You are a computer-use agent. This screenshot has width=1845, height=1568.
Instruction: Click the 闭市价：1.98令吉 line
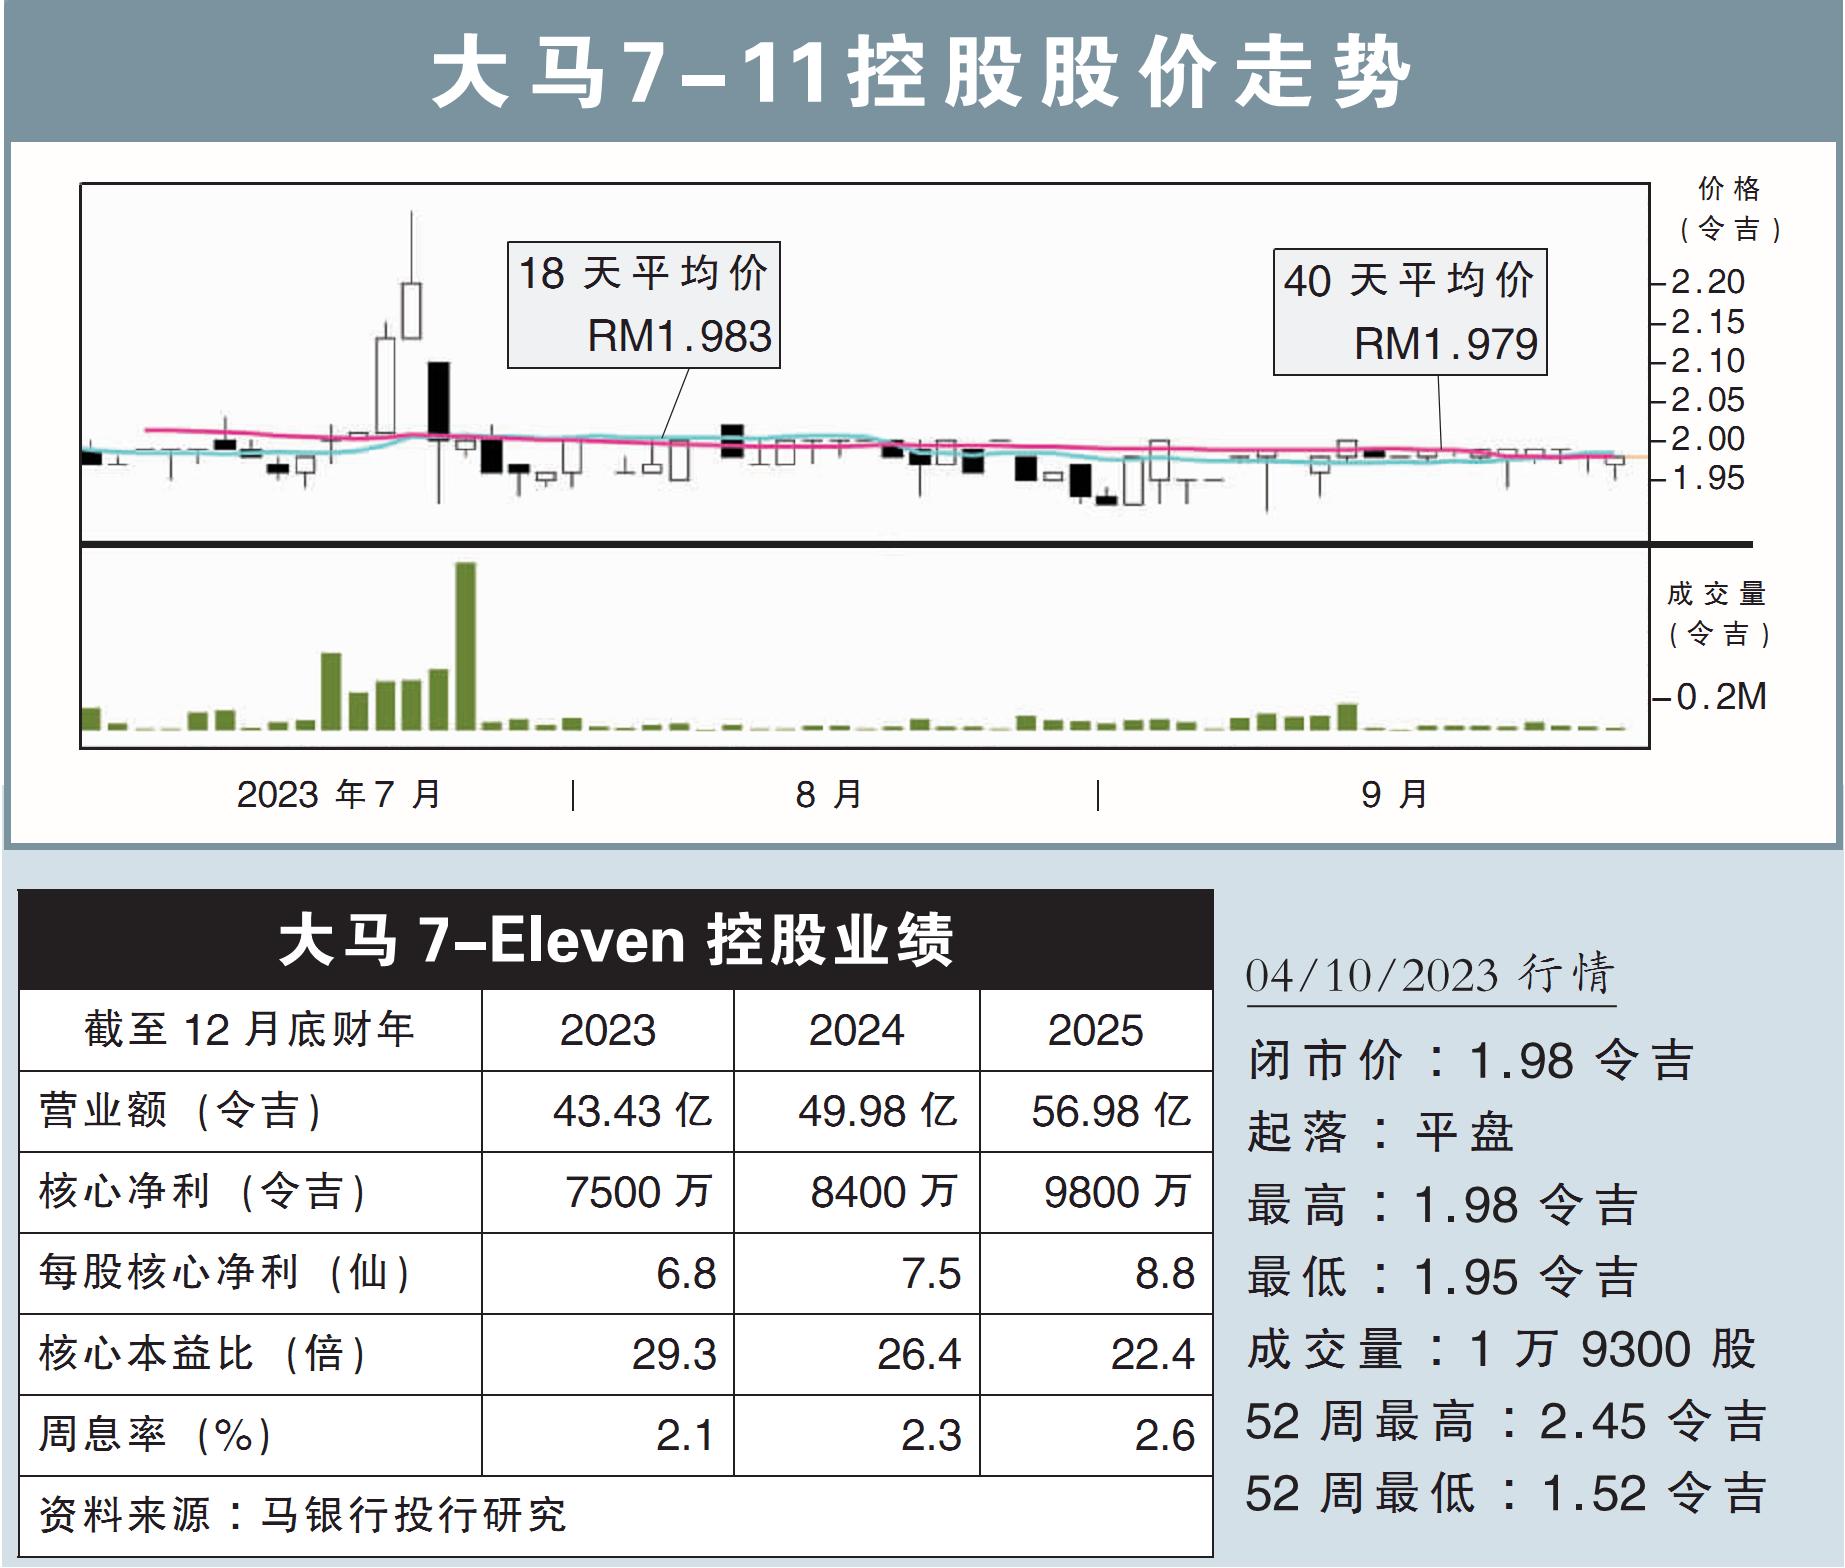pyautogui.click(x=1470, y=1061)
